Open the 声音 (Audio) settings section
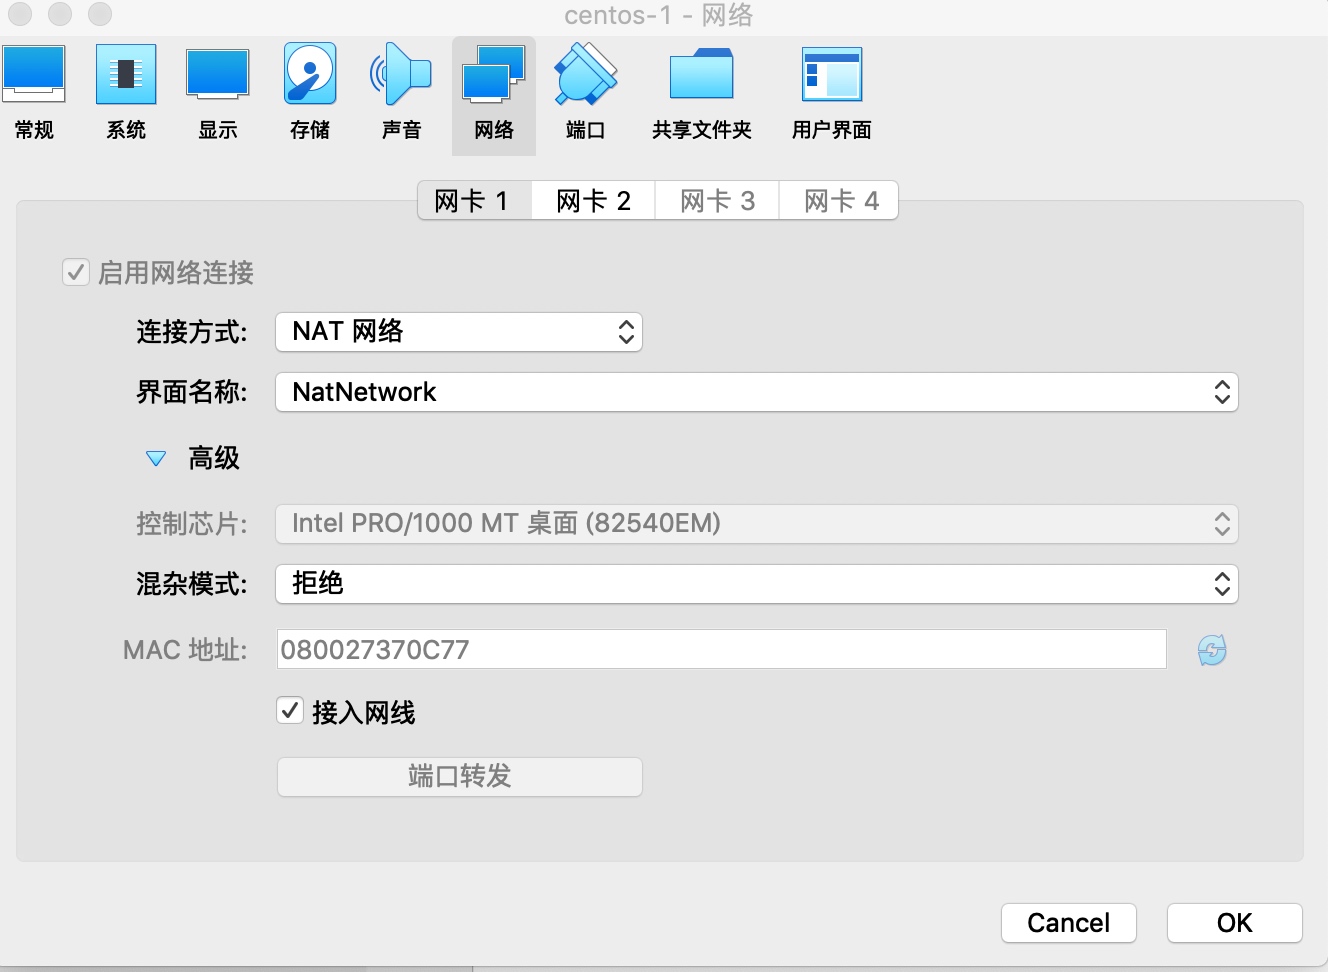The height and width of the screenshot is (972, 1328). pos(402,92)
